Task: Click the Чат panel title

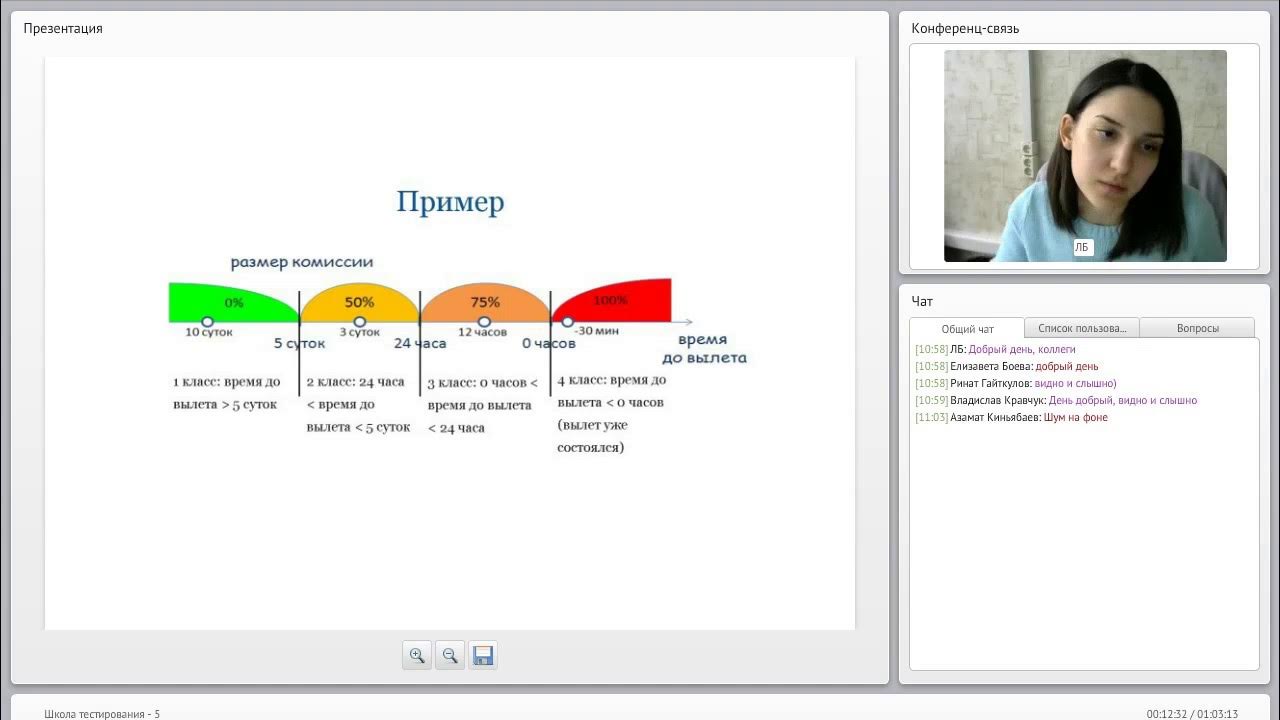Action: pos(922,301)
